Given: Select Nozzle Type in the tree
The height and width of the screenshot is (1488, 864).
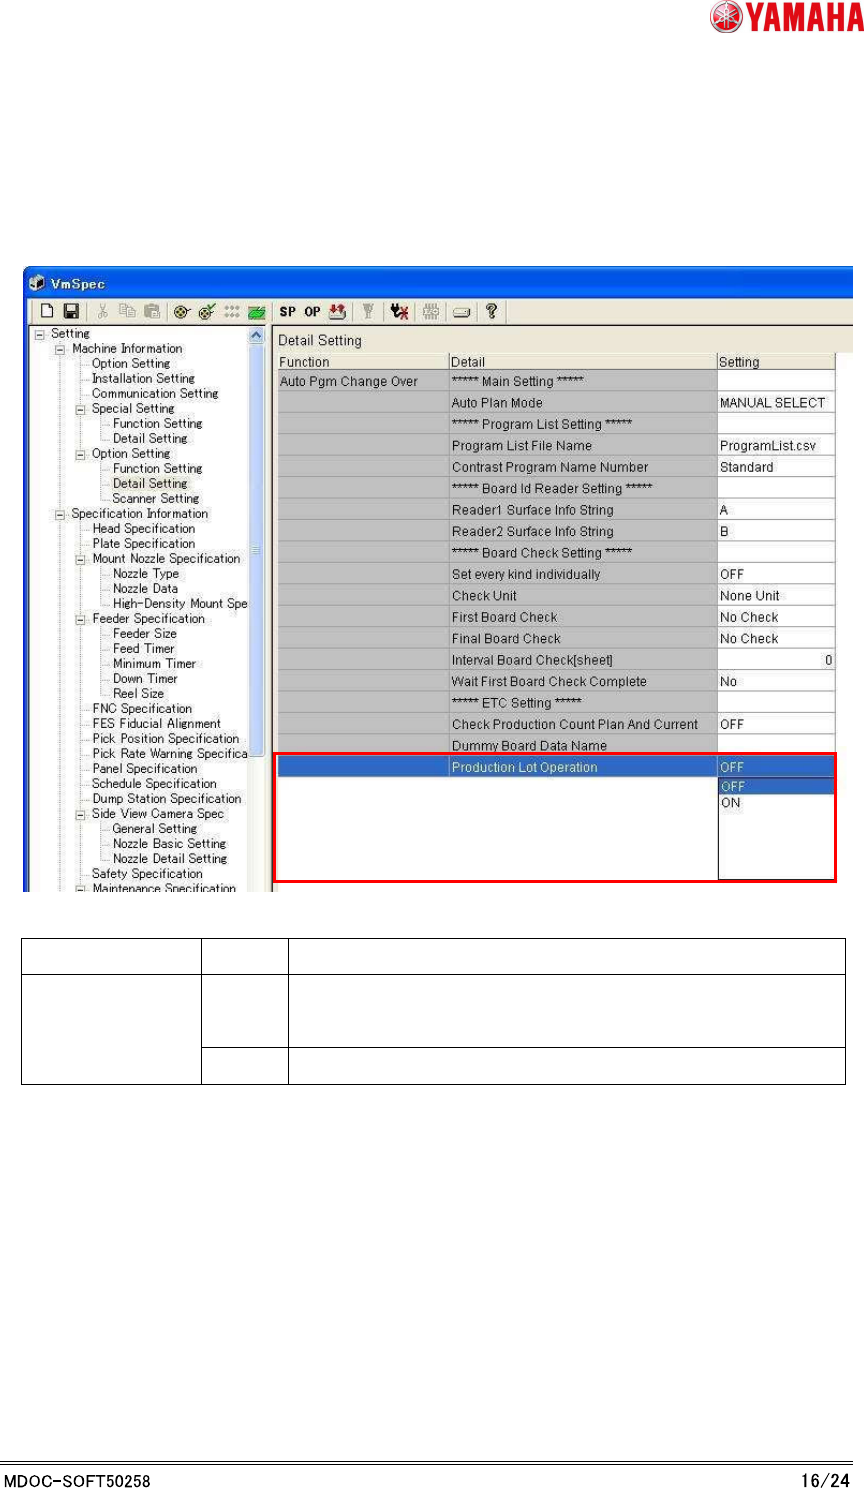Looking at the screenshot, I should click(146, 574).
